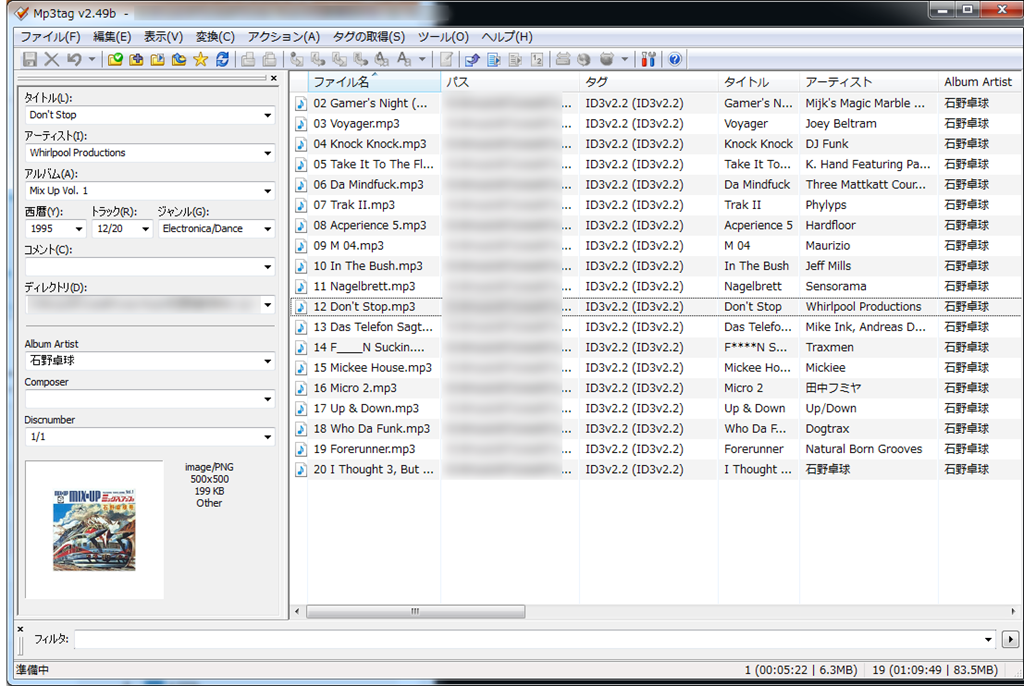Select file 19 Forerunner.mp3

tap(364, 449)
